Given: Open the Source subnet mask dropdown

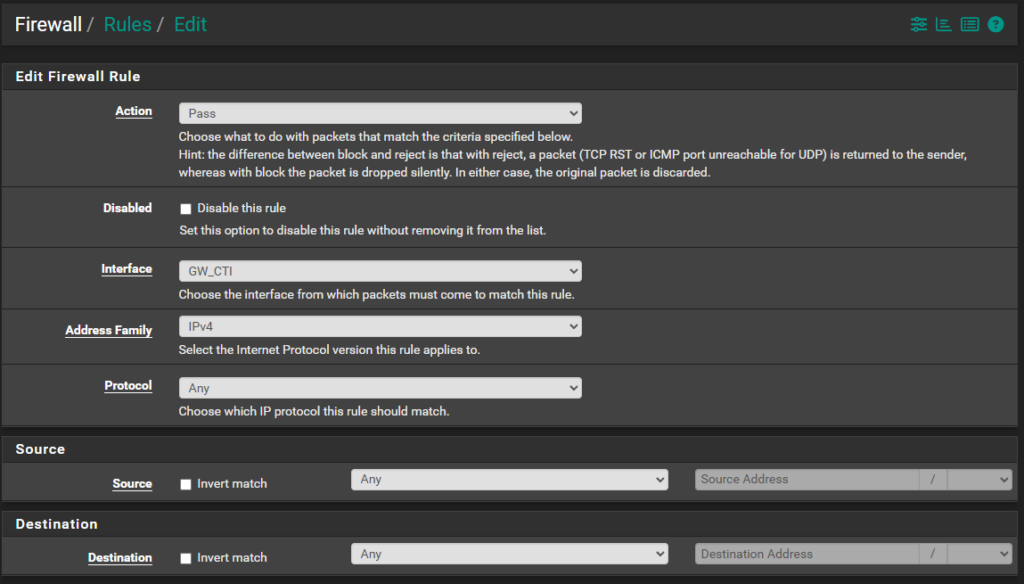Looking at the screenshot, I should 979,480.
